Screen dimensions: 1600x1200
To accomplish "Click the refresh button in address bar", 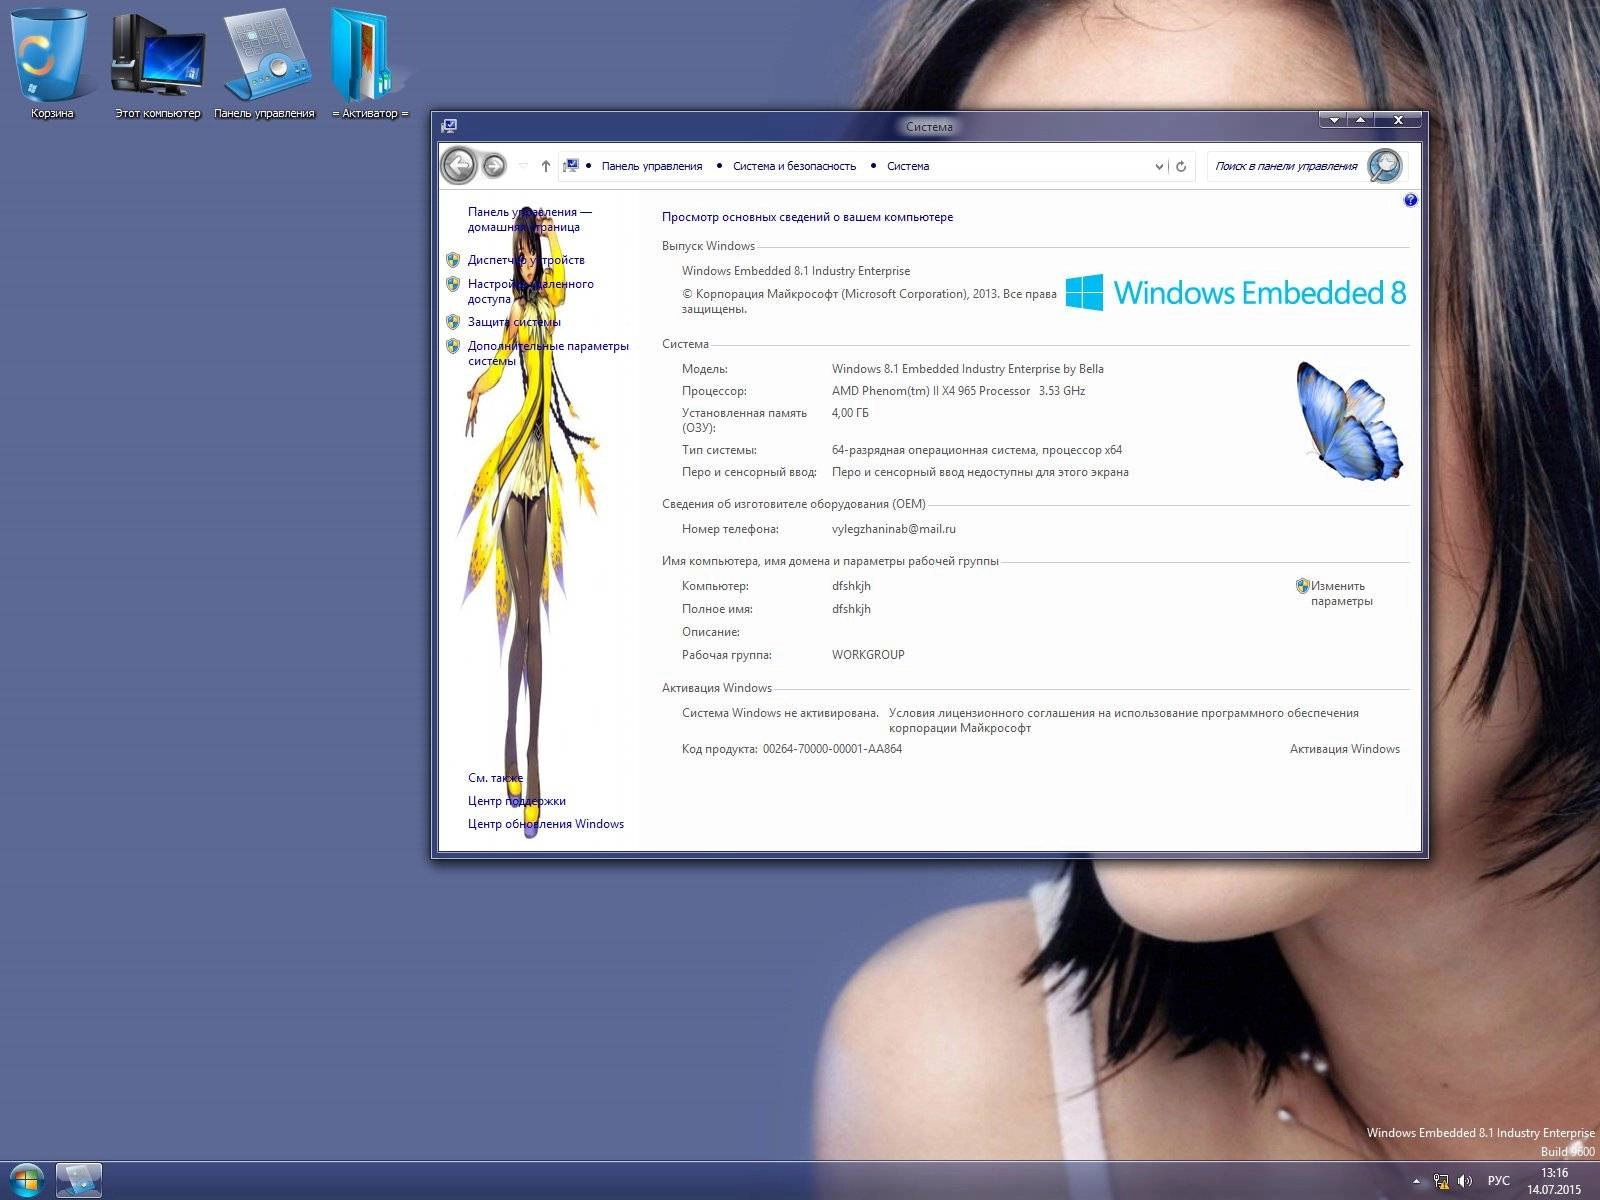I will tap(1181, 166).
